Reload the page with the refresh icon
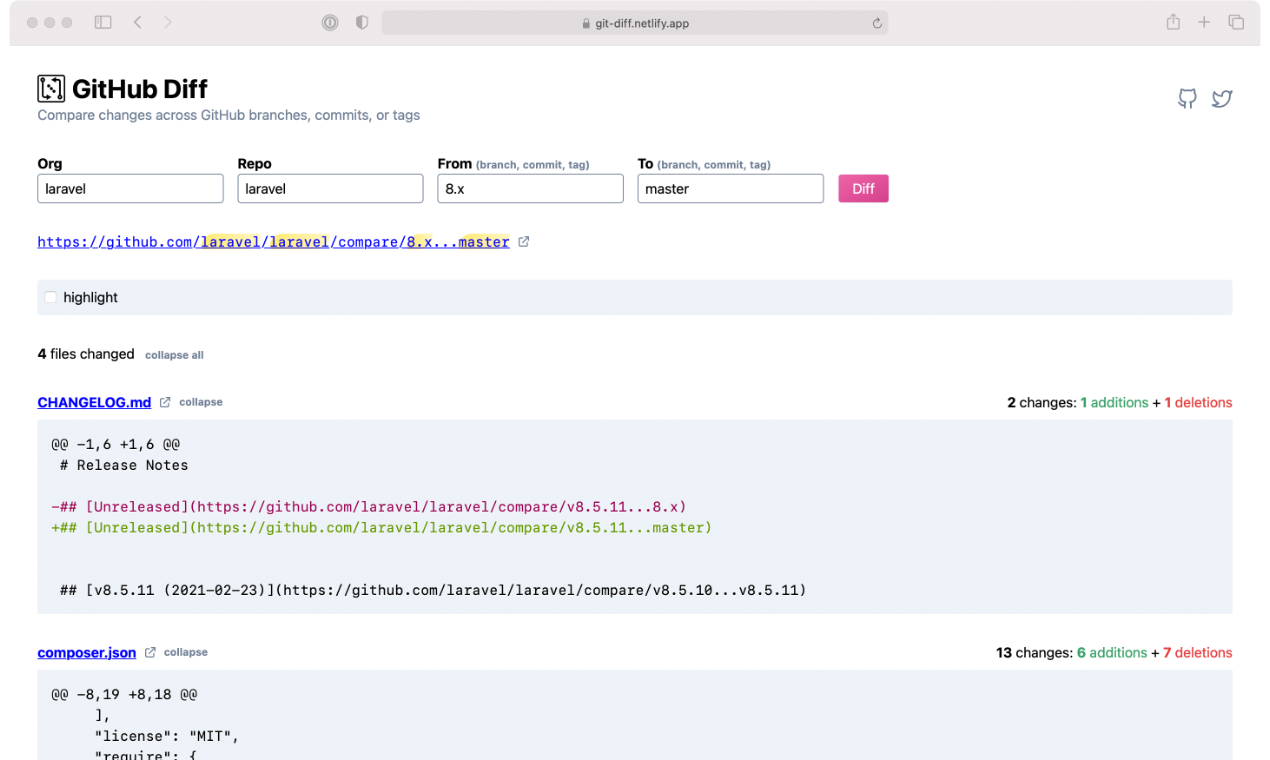Screen dimensions: 1270x760 click(876, 22)
